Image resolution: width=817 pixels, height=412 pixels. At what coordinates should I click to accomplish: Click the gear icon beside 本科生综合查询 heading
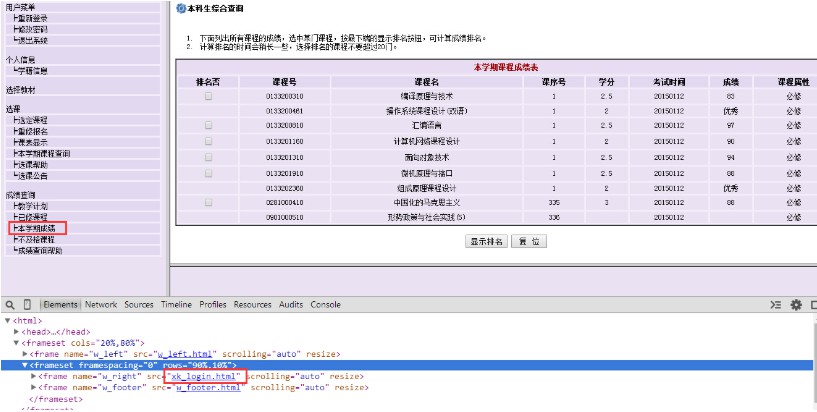coord(181,8)
